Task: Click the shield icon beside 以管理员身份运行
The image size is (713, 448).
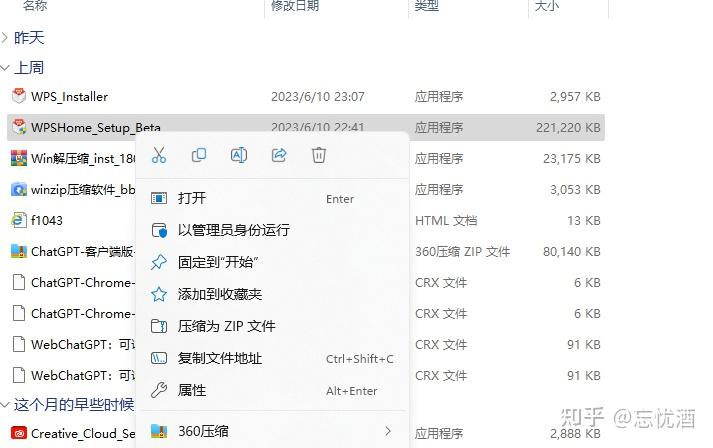Action: tap(159, 230)
